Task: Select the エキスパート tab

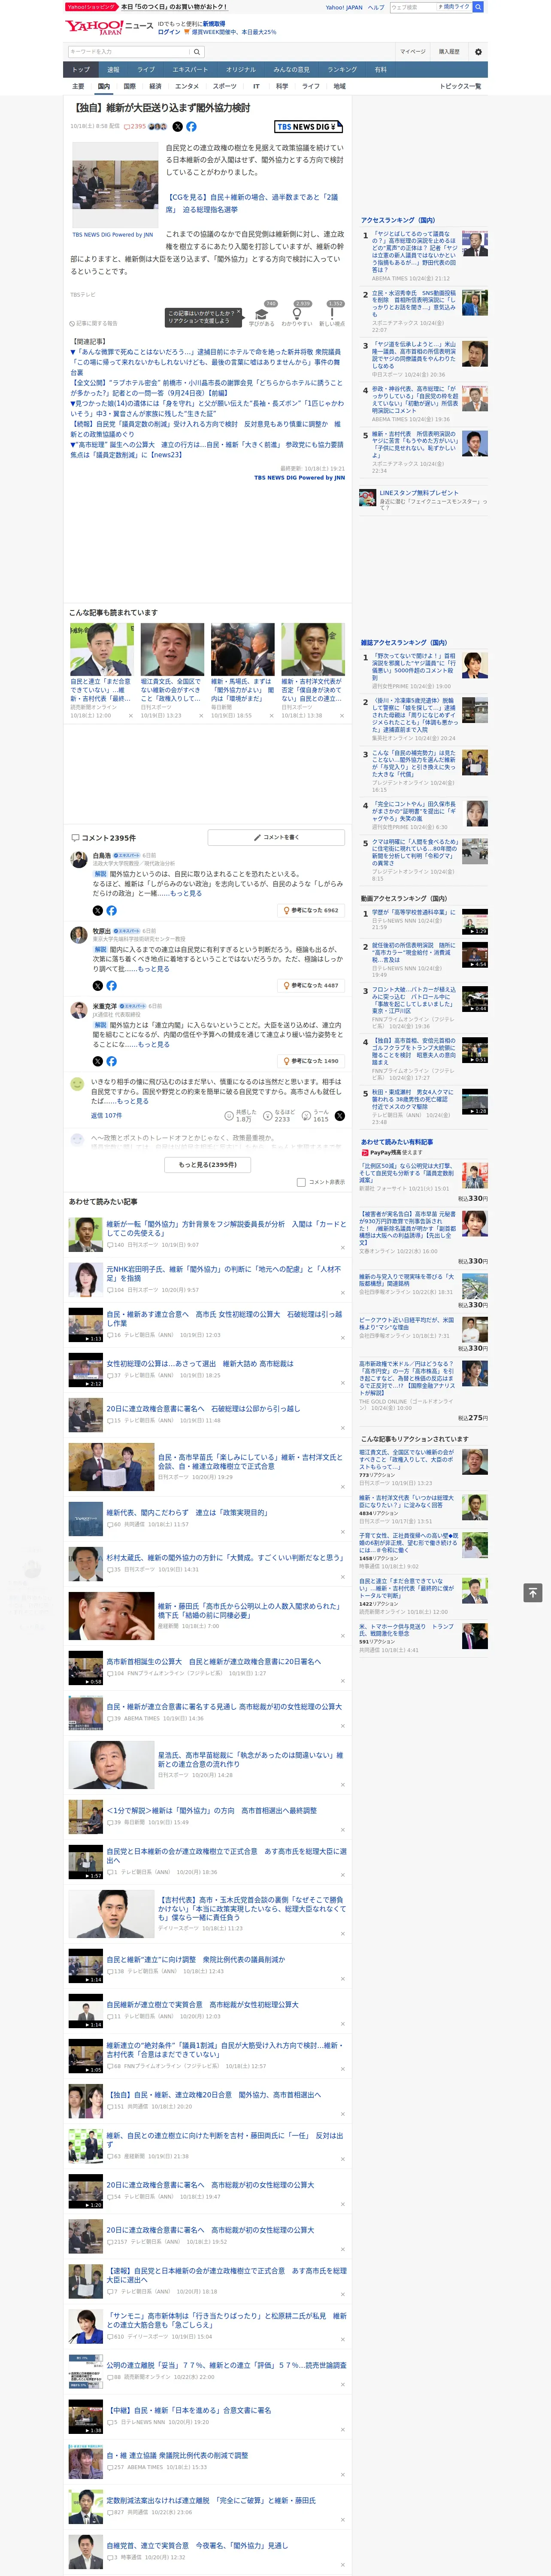Action: (x=190, y=69)
